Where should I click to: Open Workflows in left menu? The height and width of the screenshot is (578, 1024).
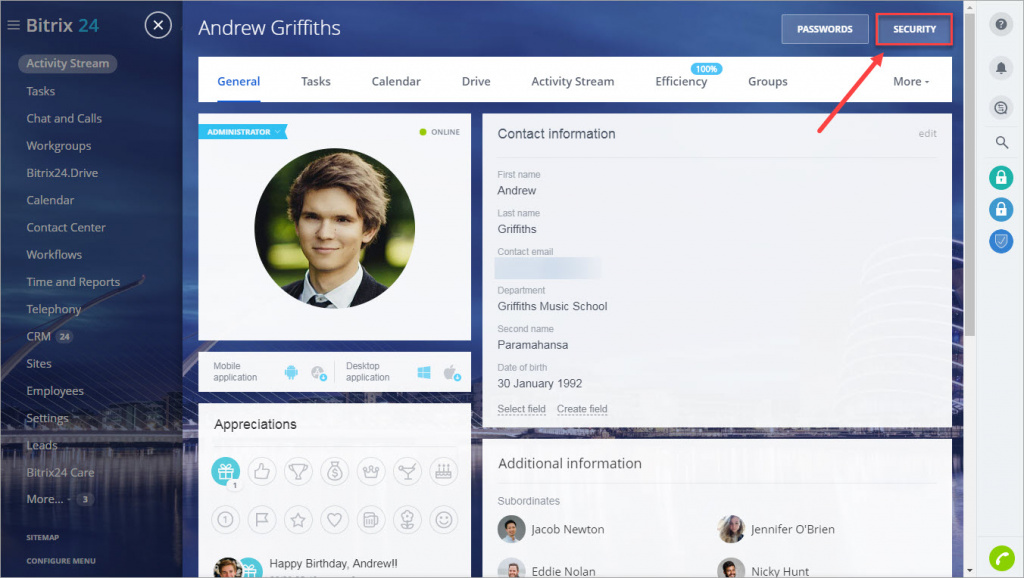[54, 255]
